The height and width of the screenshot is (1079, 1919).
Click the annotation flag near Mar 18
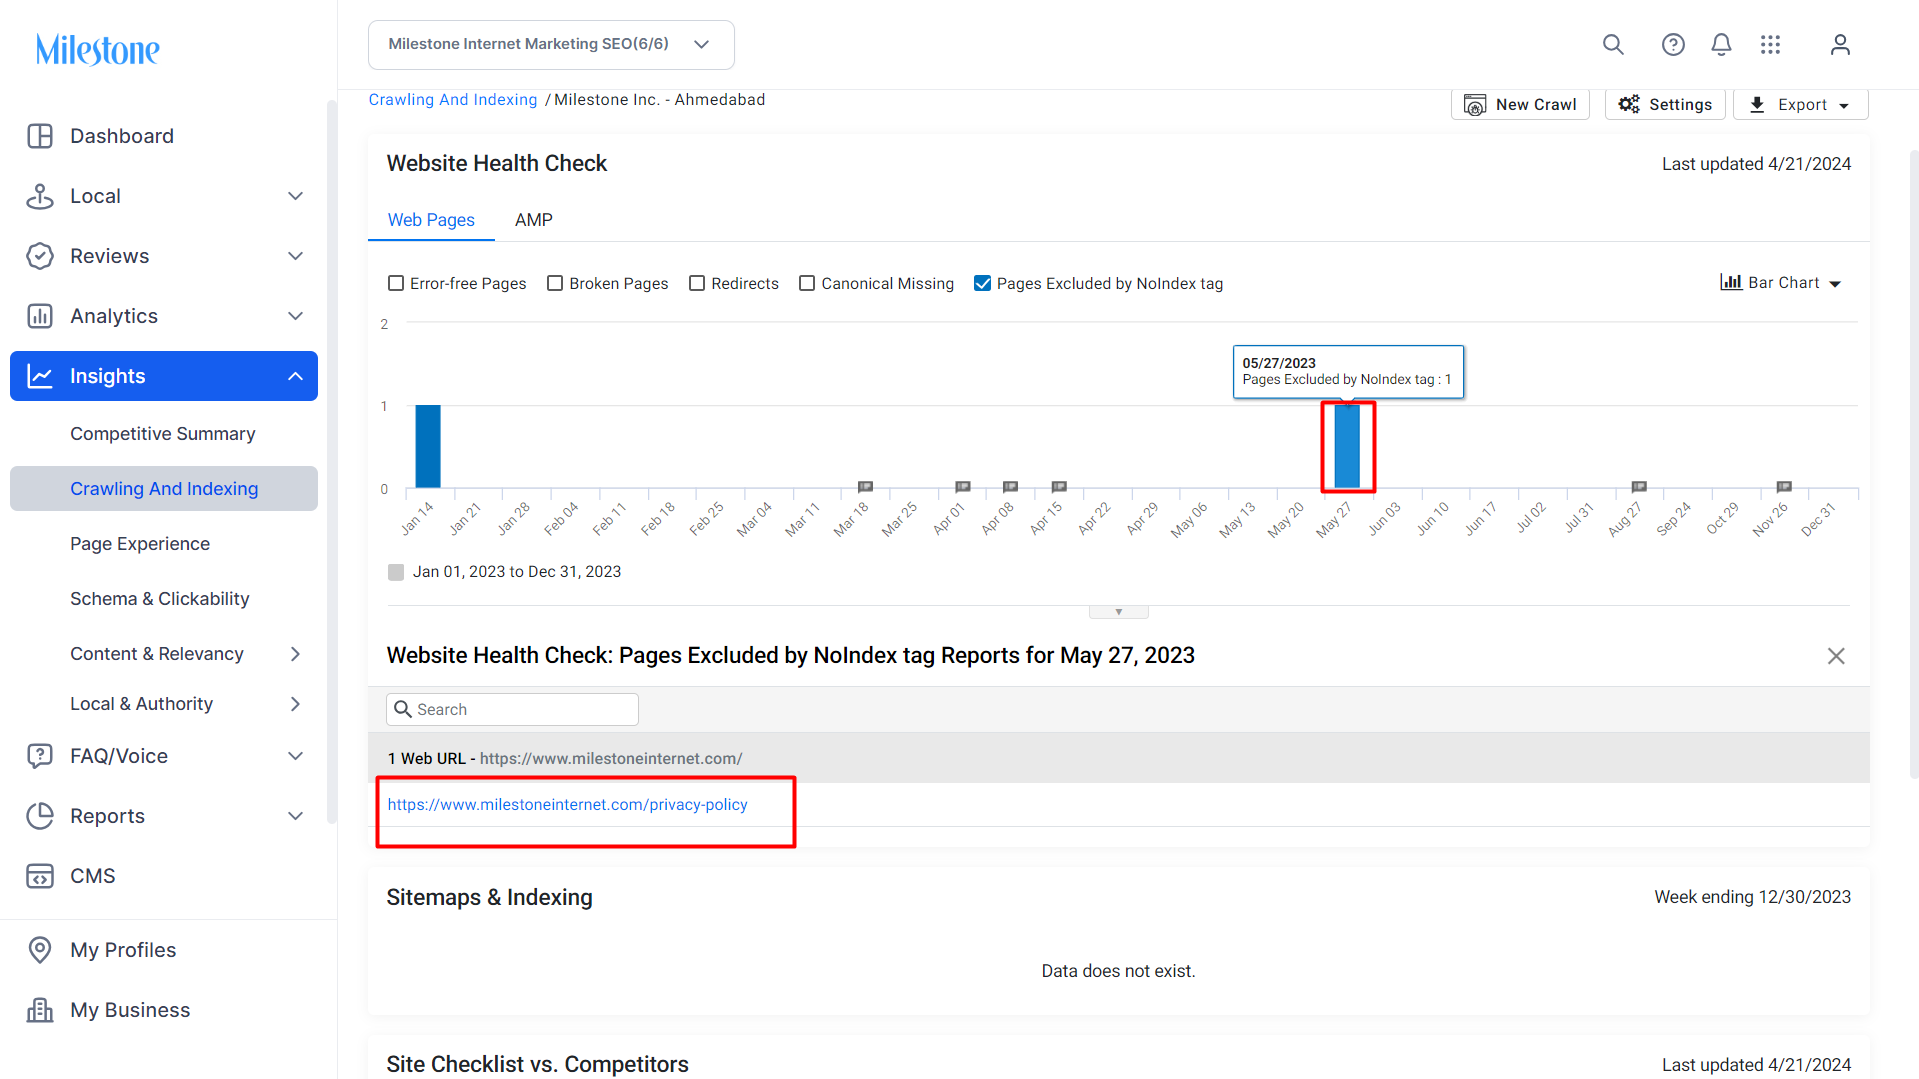866,487
